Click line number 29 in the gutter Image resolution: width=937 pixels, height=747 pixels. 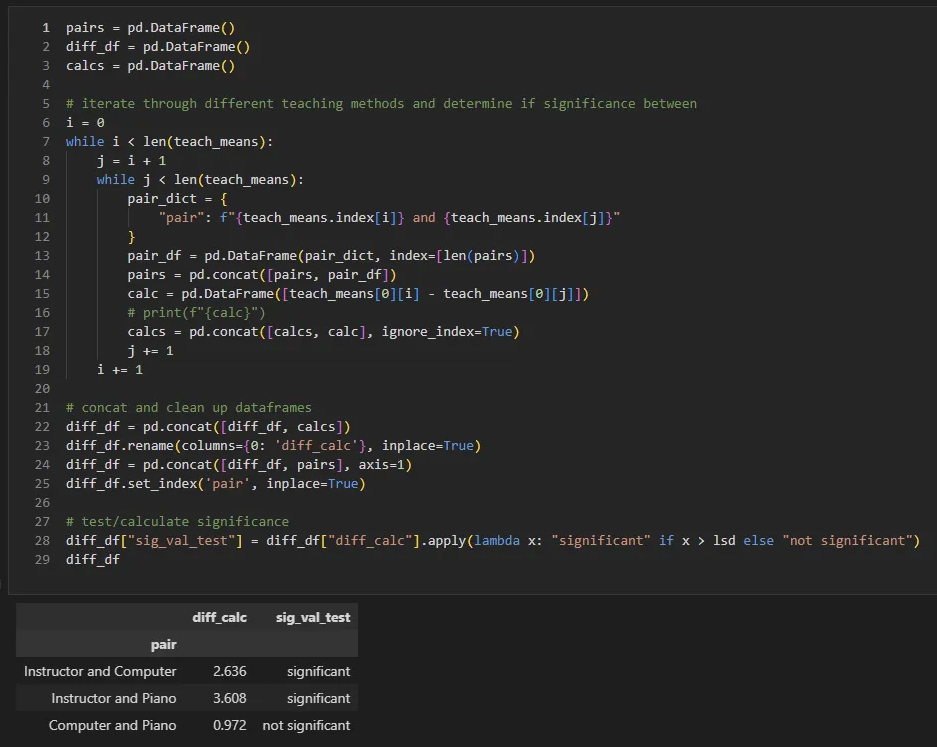[41, 559]
